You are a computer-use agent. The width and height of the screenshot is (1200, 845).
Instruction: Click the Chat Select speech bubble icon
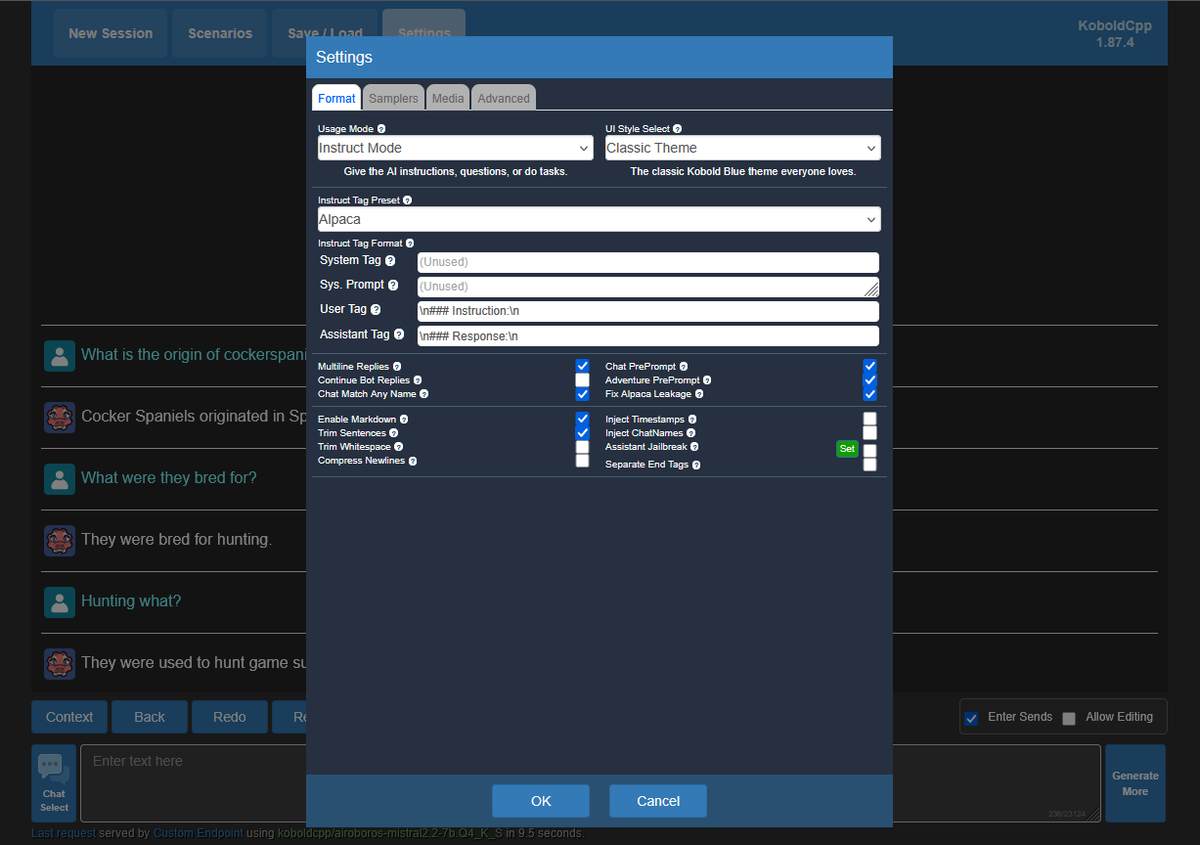pos(54,768)
